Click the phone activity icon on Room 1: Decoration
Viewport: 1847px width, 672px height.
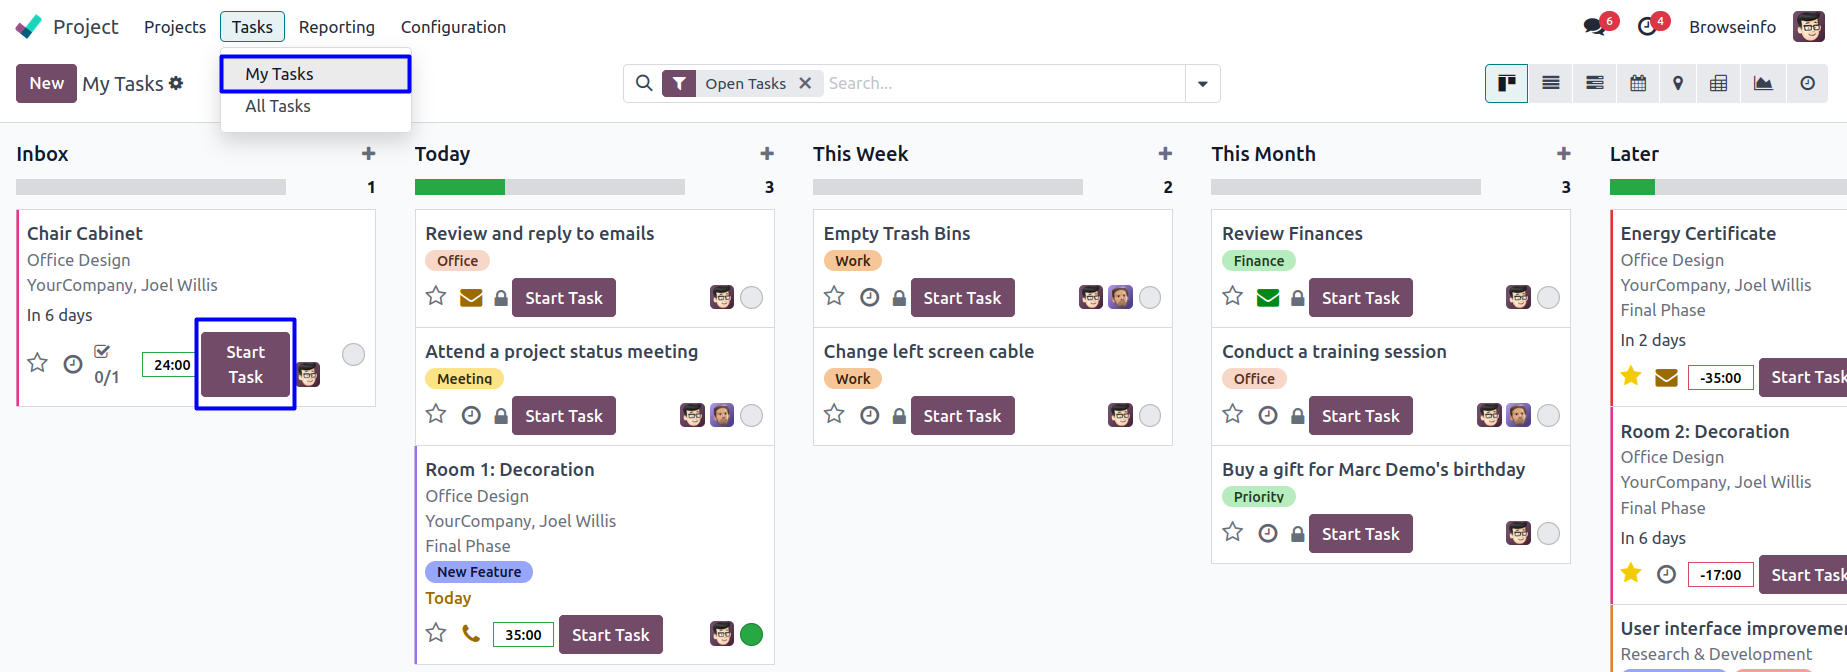click(471, 634)
